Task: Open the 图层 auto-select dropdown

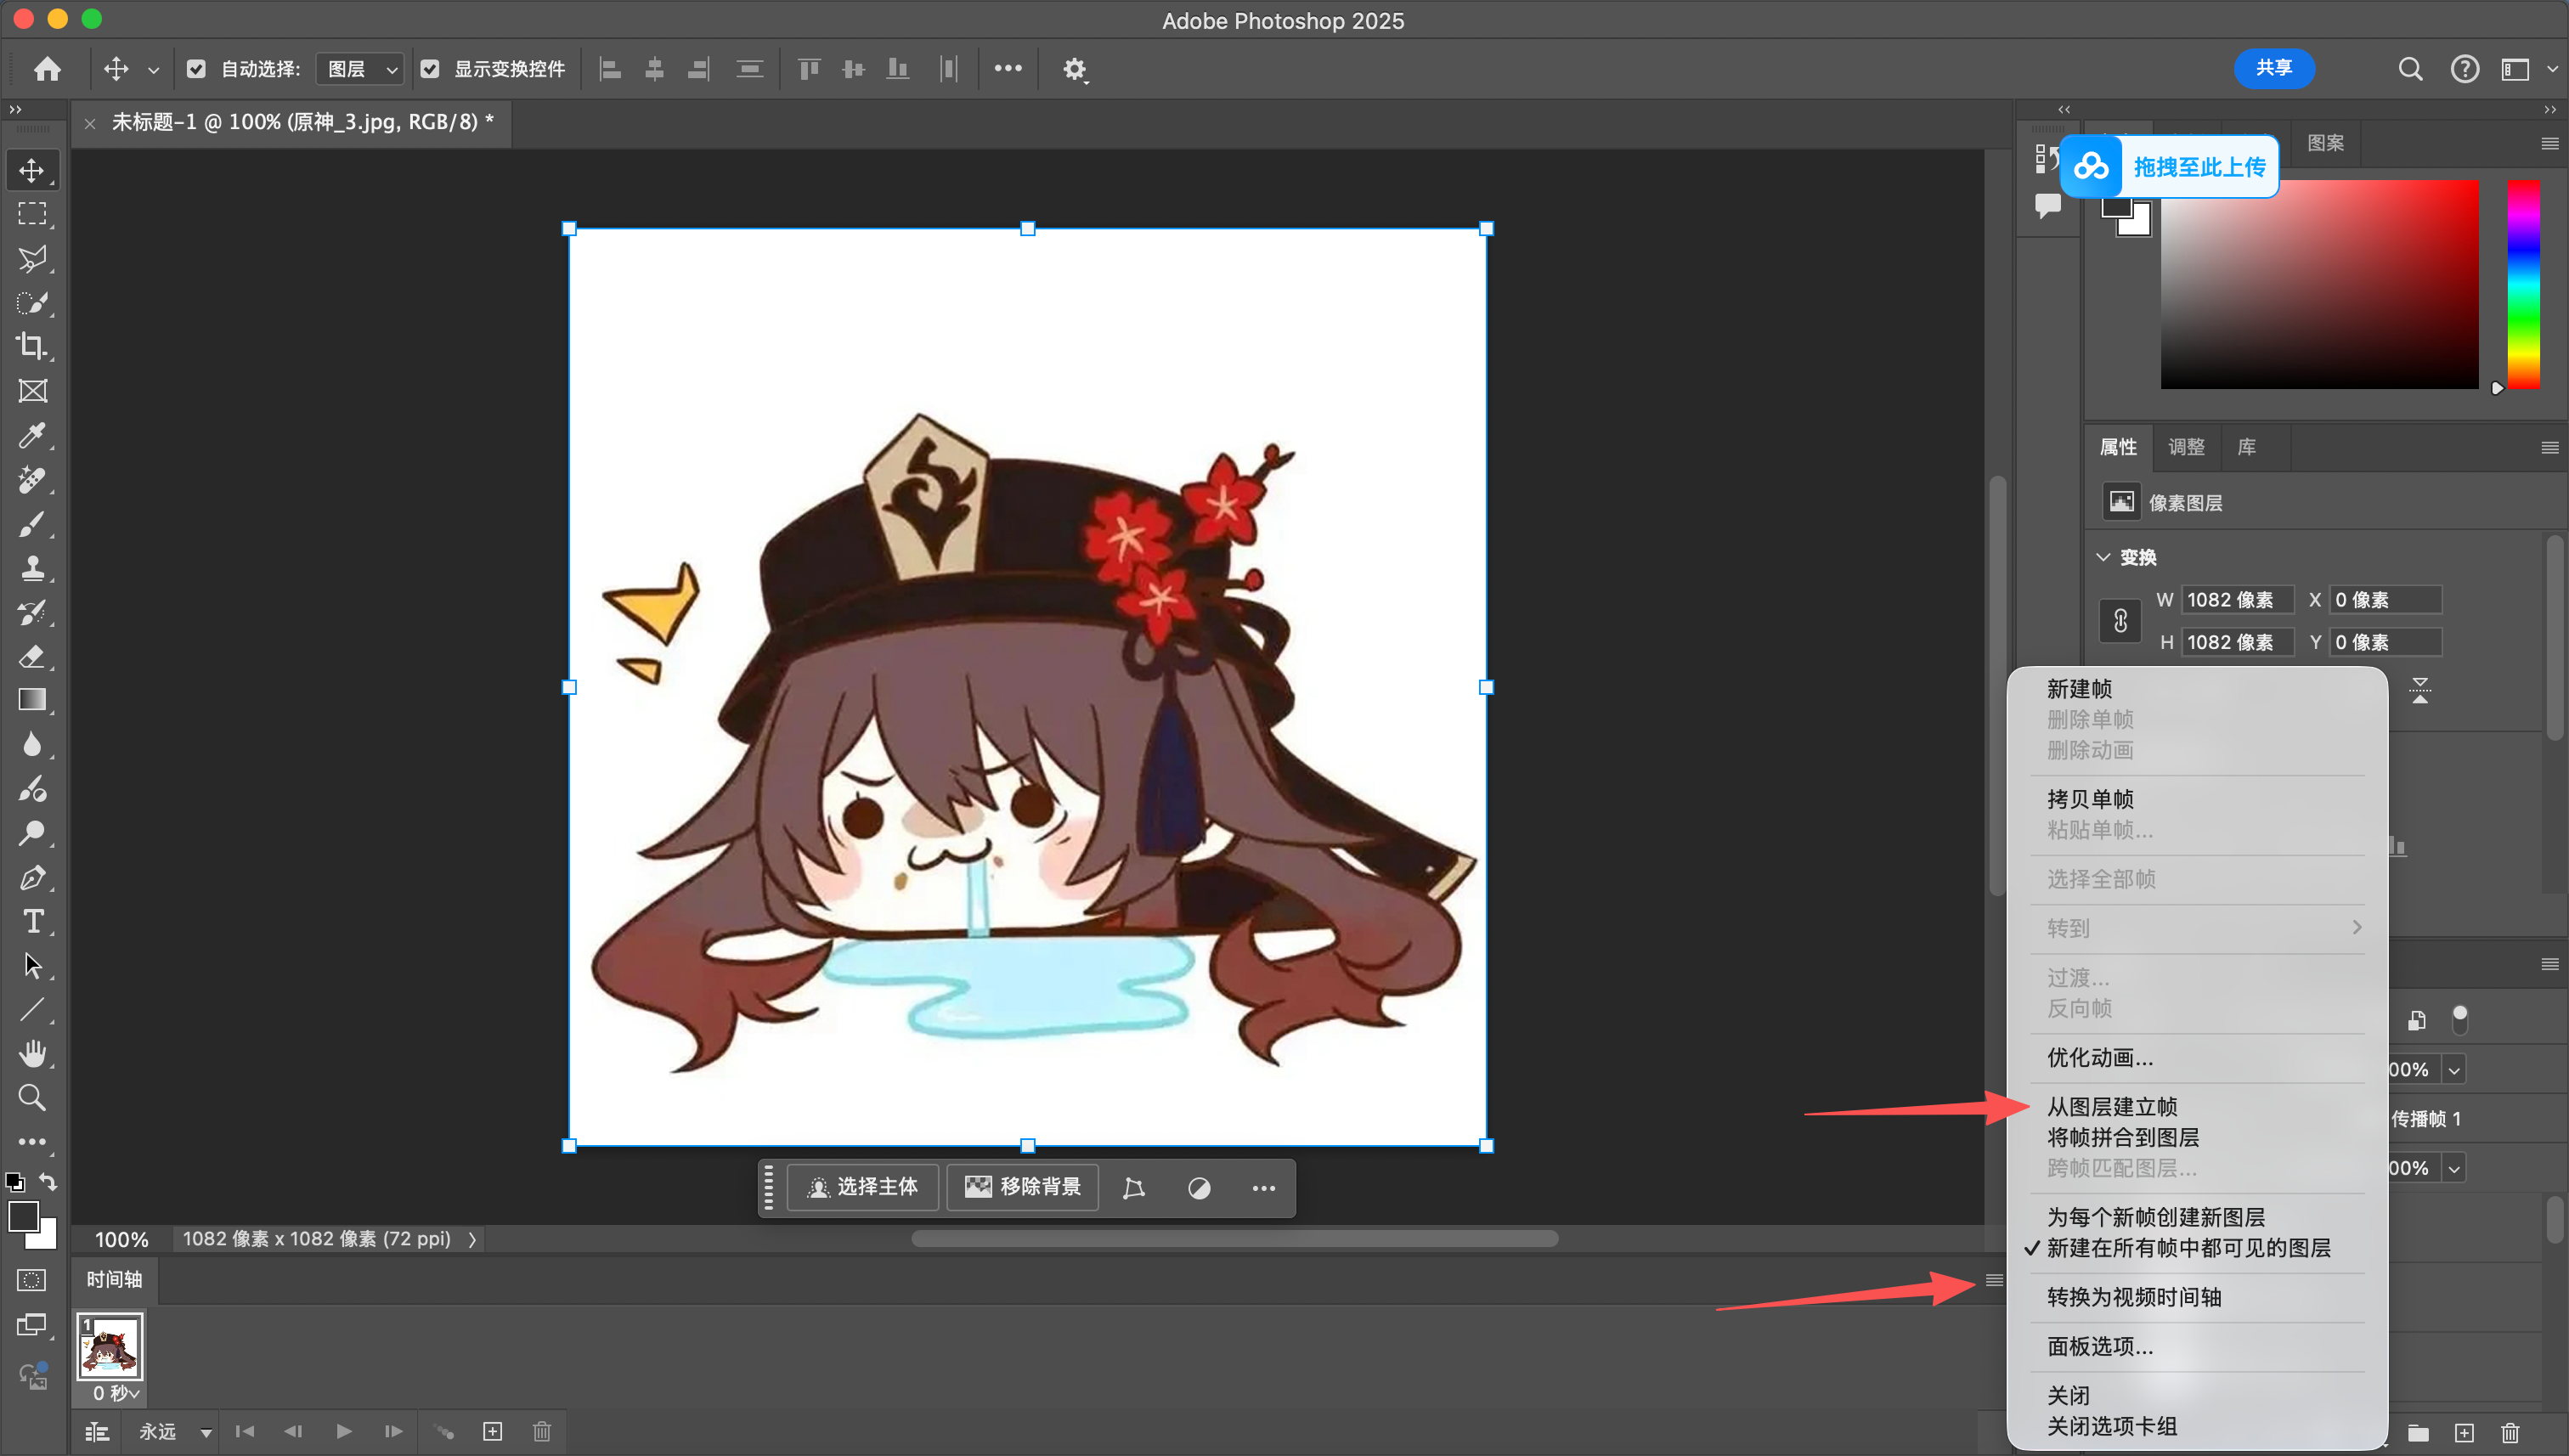Action: (361, 69)
